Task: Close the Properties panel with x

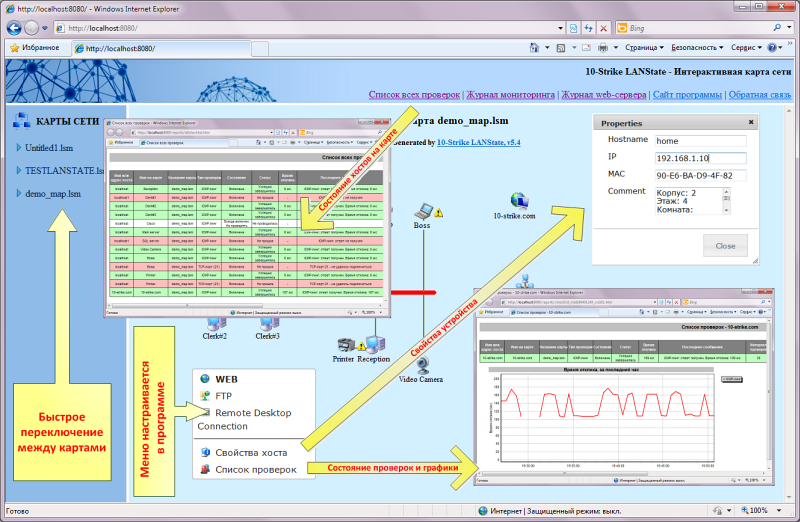Action: click(751, 122)
